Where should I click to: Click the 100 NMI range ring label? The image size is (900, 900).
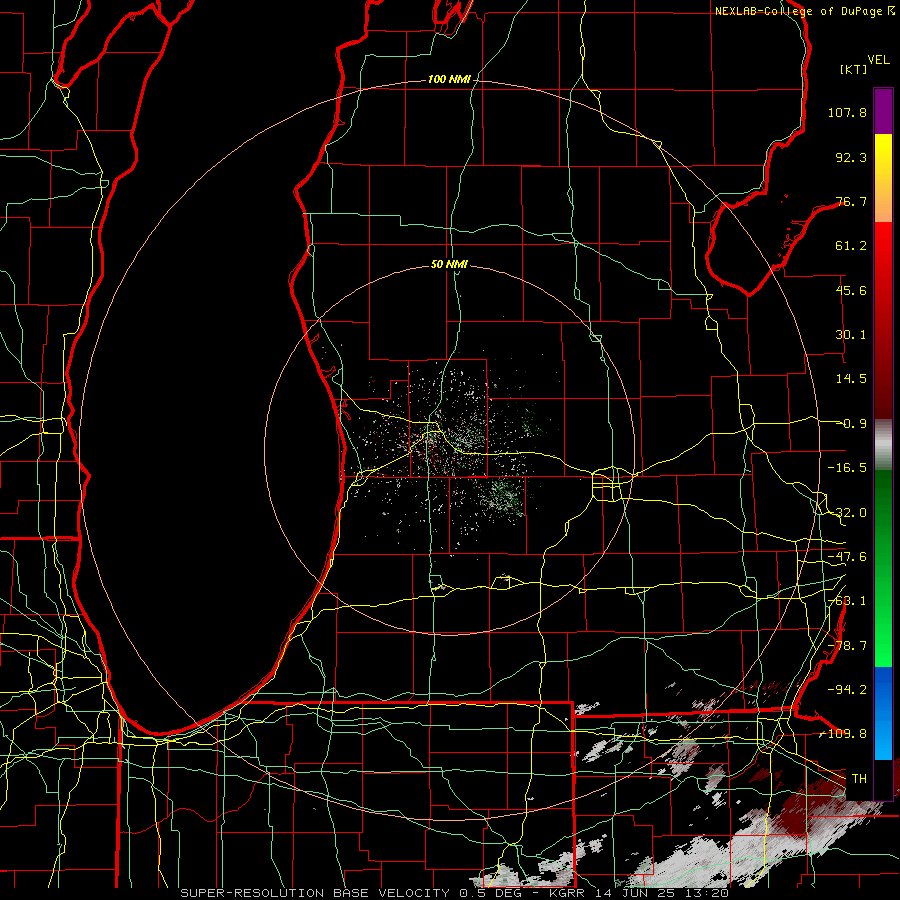[449, 79]
